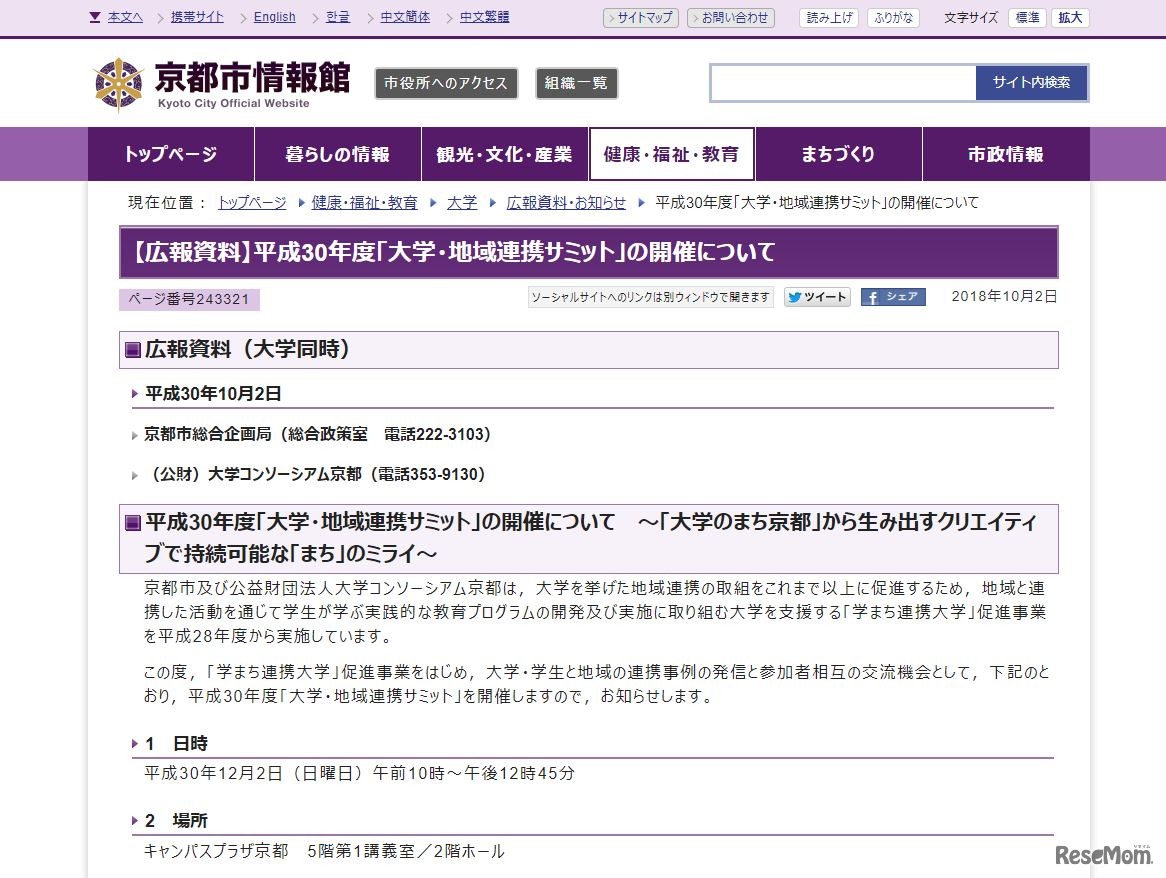Open the 観光・文化・産業 menu
Image resolution: width=1166 pixels, height=878 pixels.
[x=504, y=154]
